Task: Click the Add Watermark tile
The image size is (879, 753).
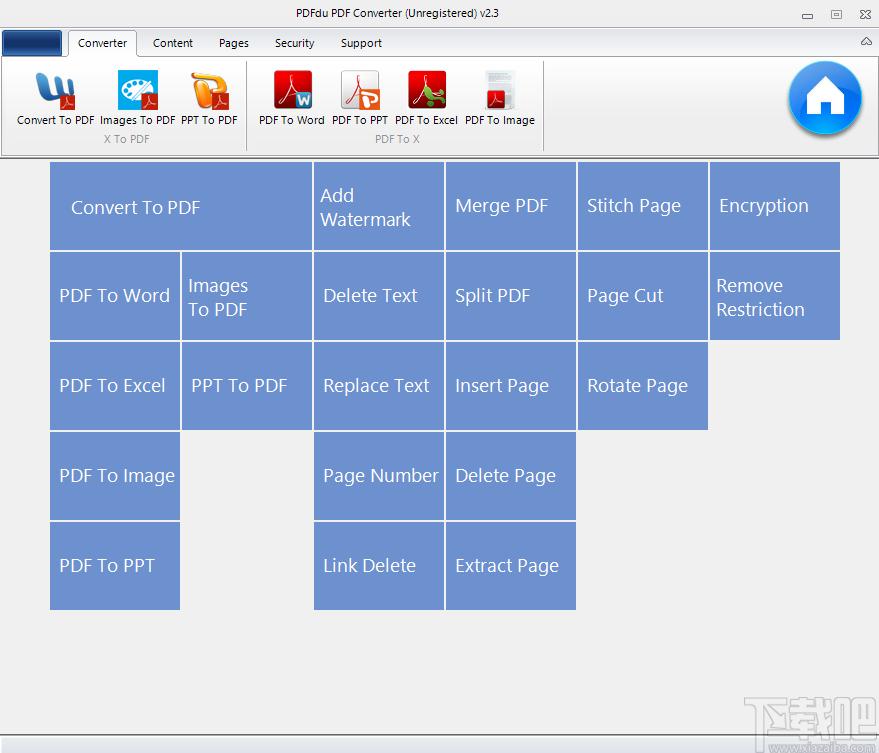Action: 378,207
